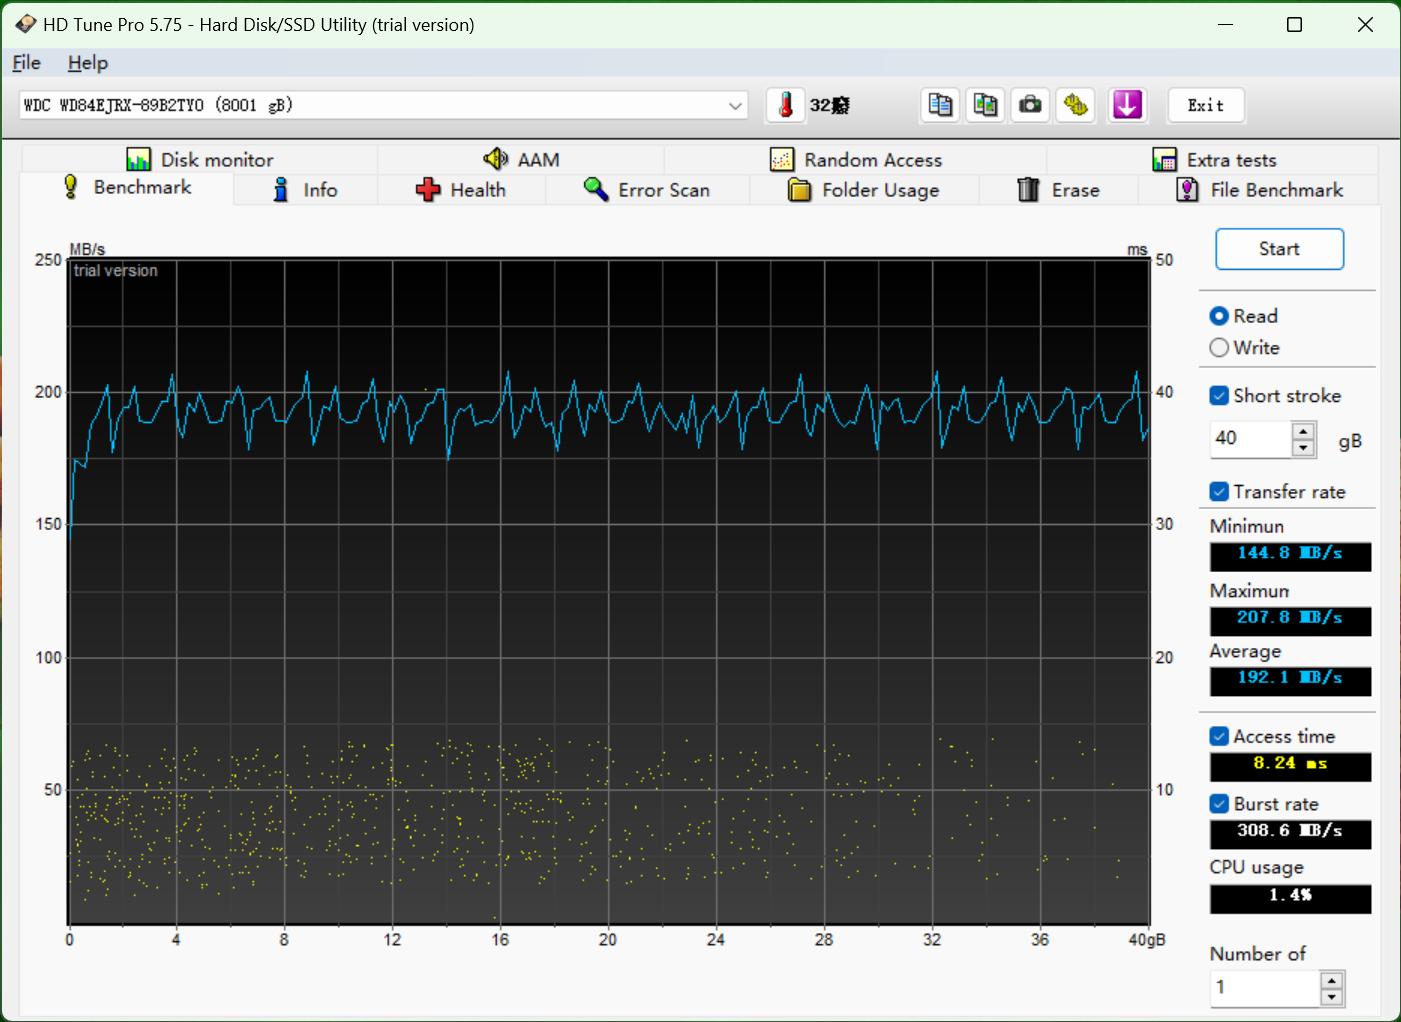Open the Health tab with red cross icon
Image resolution: width=1401 pixels, height=1022 pixels.
coord(461,190)
